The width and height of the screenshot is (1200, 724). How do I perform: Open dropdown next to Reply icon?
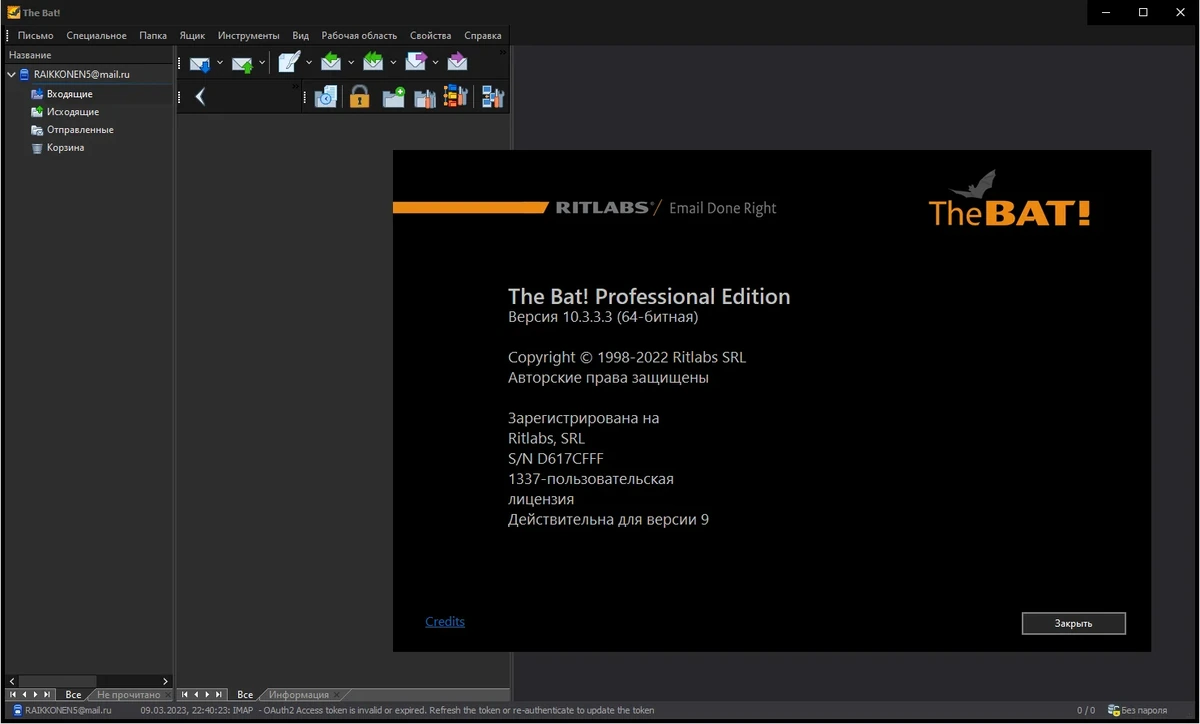(x=351, y=63)
